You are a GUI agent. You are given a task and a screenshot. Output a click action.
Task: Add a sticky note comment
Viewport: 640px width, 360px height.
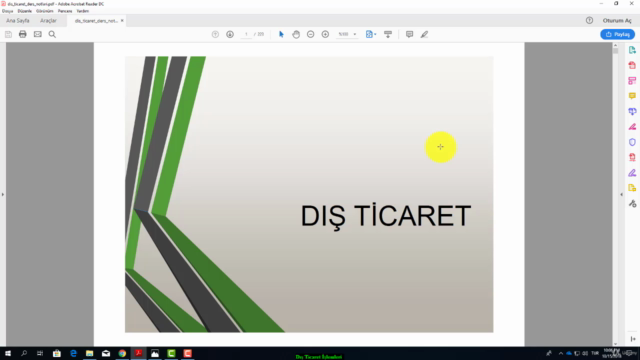tap(409, 34)
